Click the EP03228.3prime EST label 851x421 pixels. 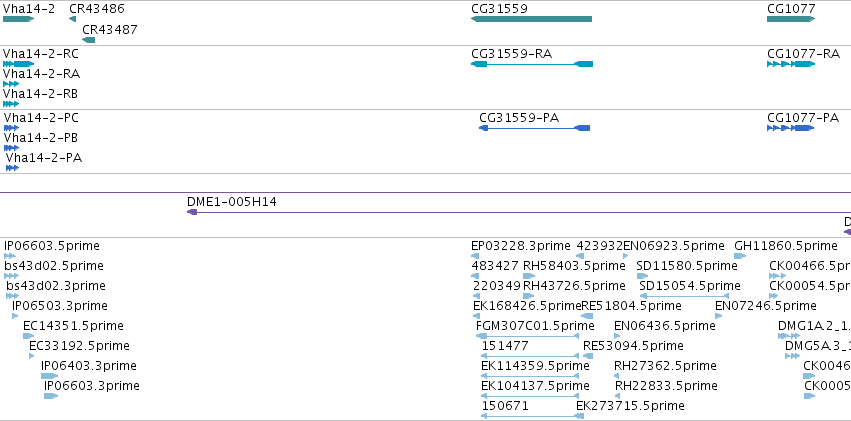(521, 246)
